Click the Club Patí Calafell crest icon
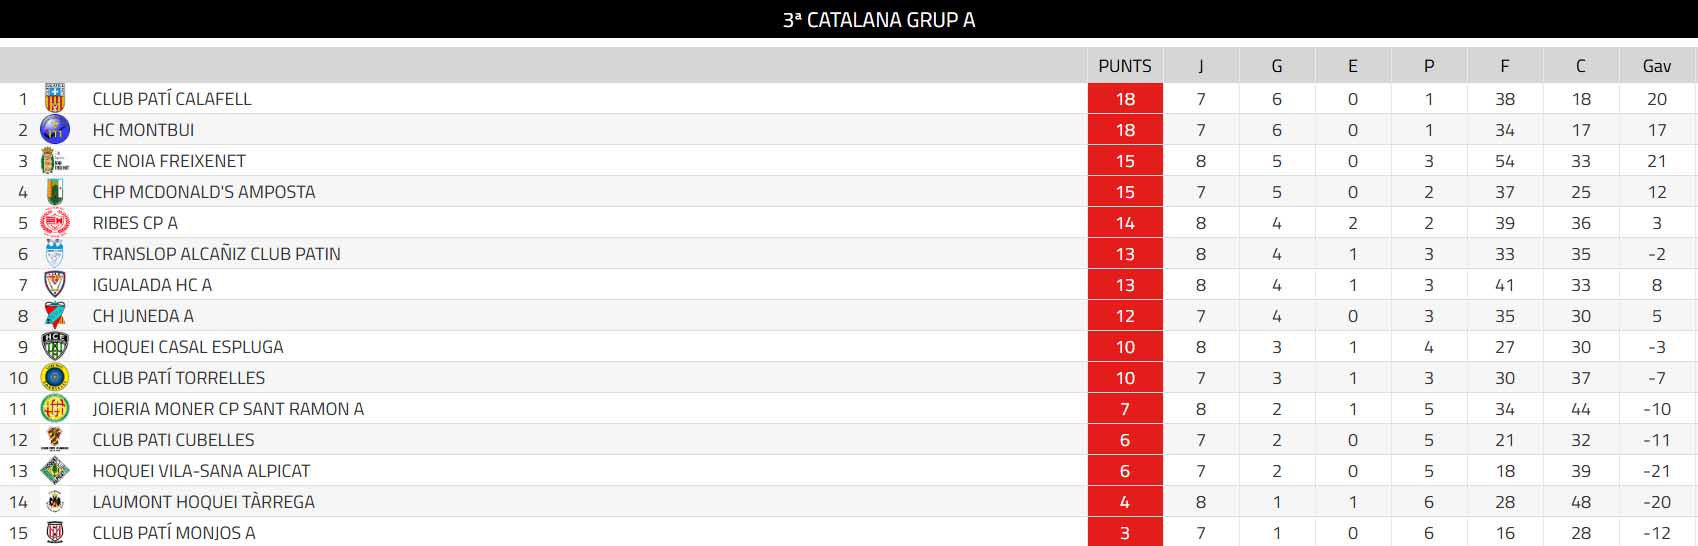 click(x=55, y=98)
